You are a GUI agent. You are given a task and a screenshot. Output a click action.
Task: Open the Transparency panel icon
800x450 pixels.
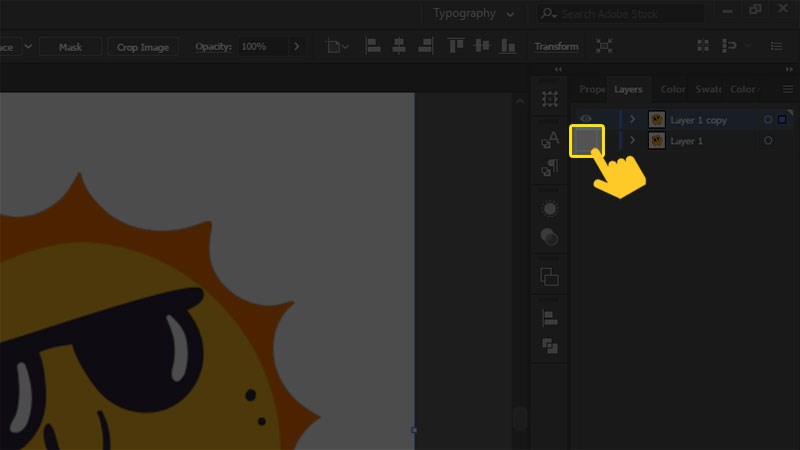(x=550, y=237)
